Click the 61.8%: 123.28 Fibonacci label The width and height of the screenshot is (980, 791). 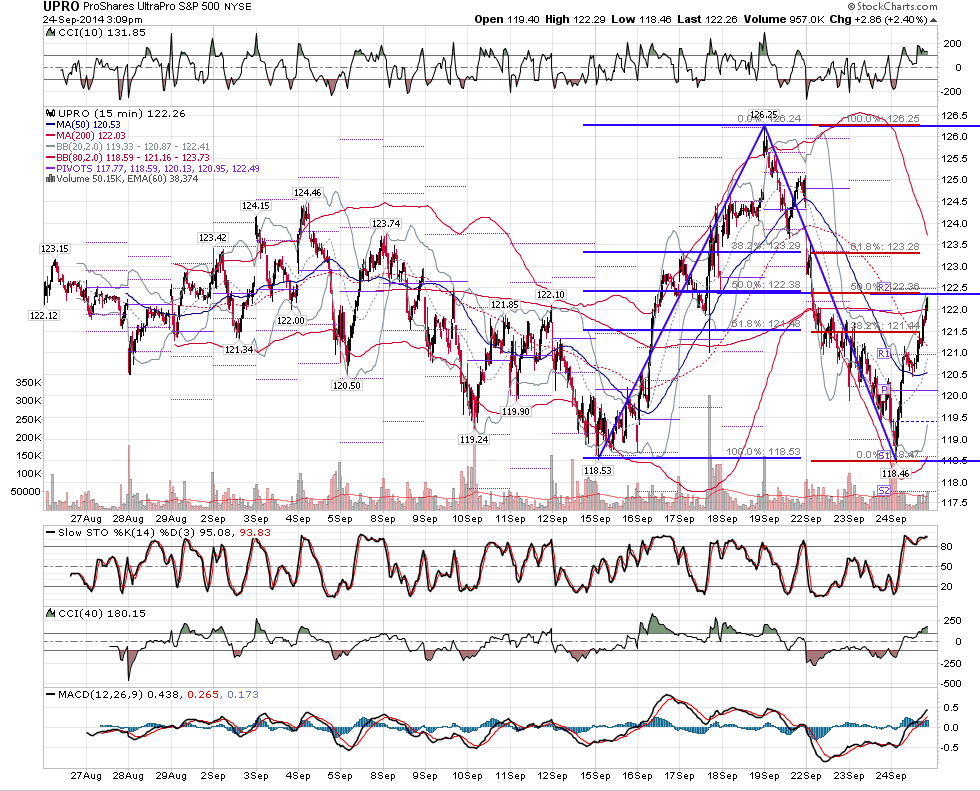(x=884, y=247)
